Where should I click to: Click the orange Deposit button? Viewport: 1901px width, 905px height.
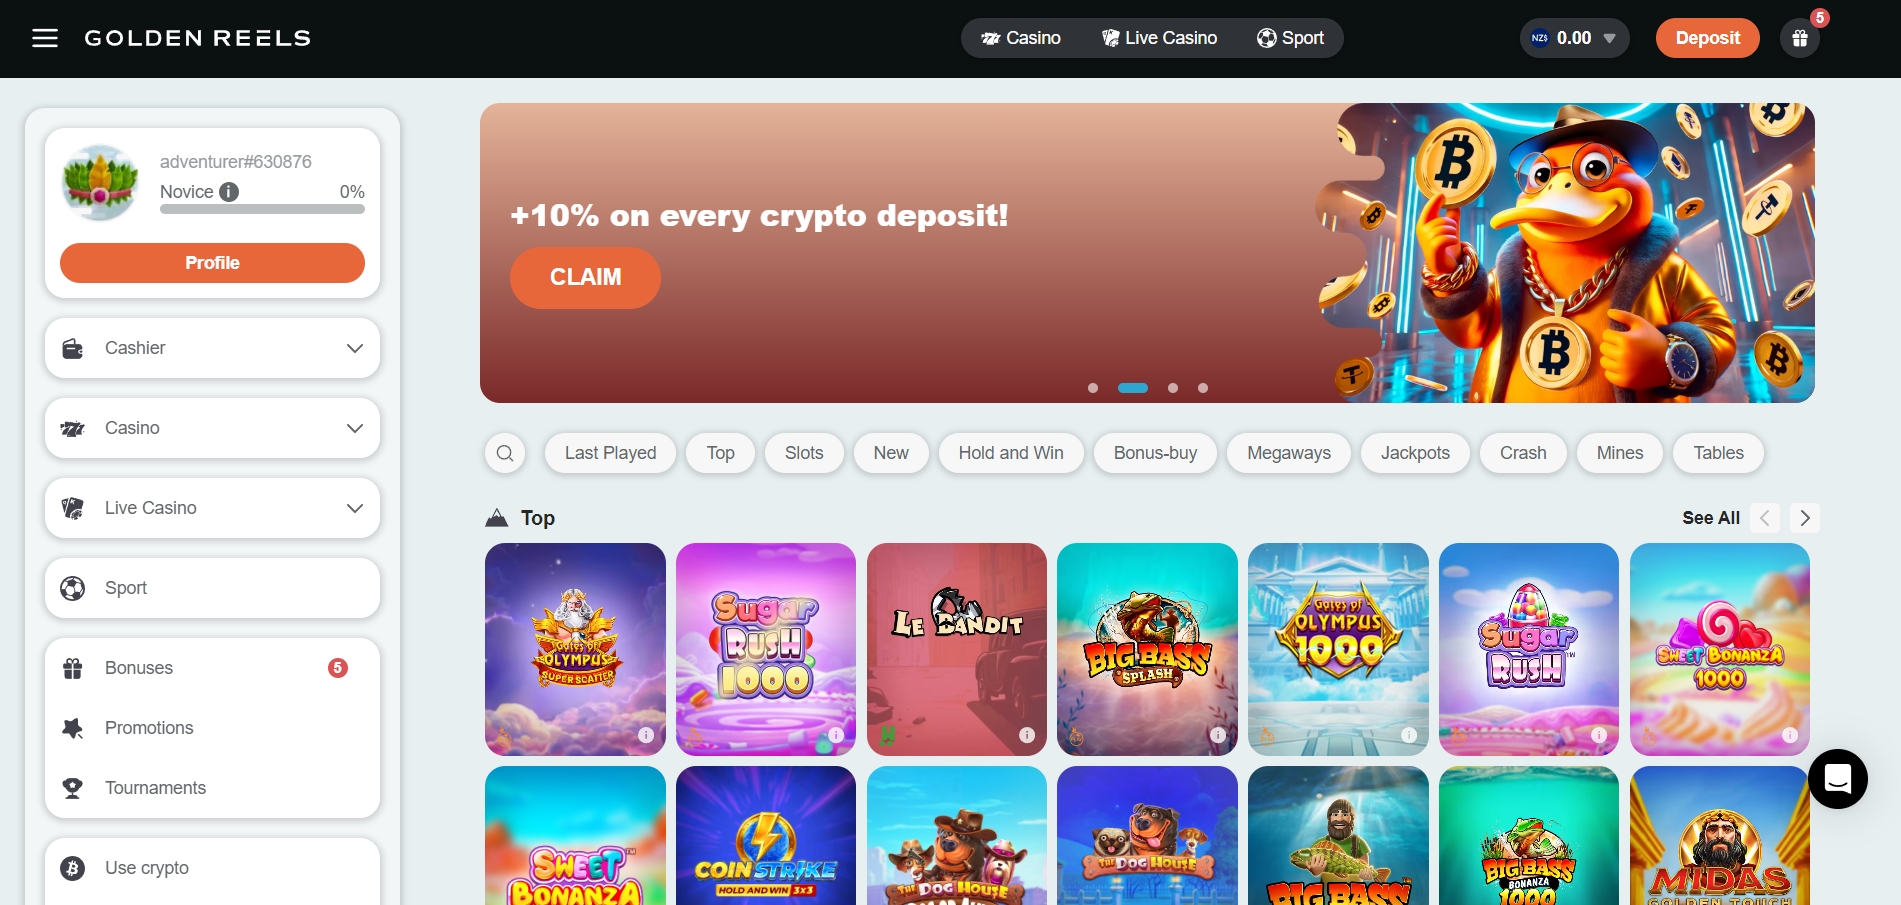tap(1707, 38)
